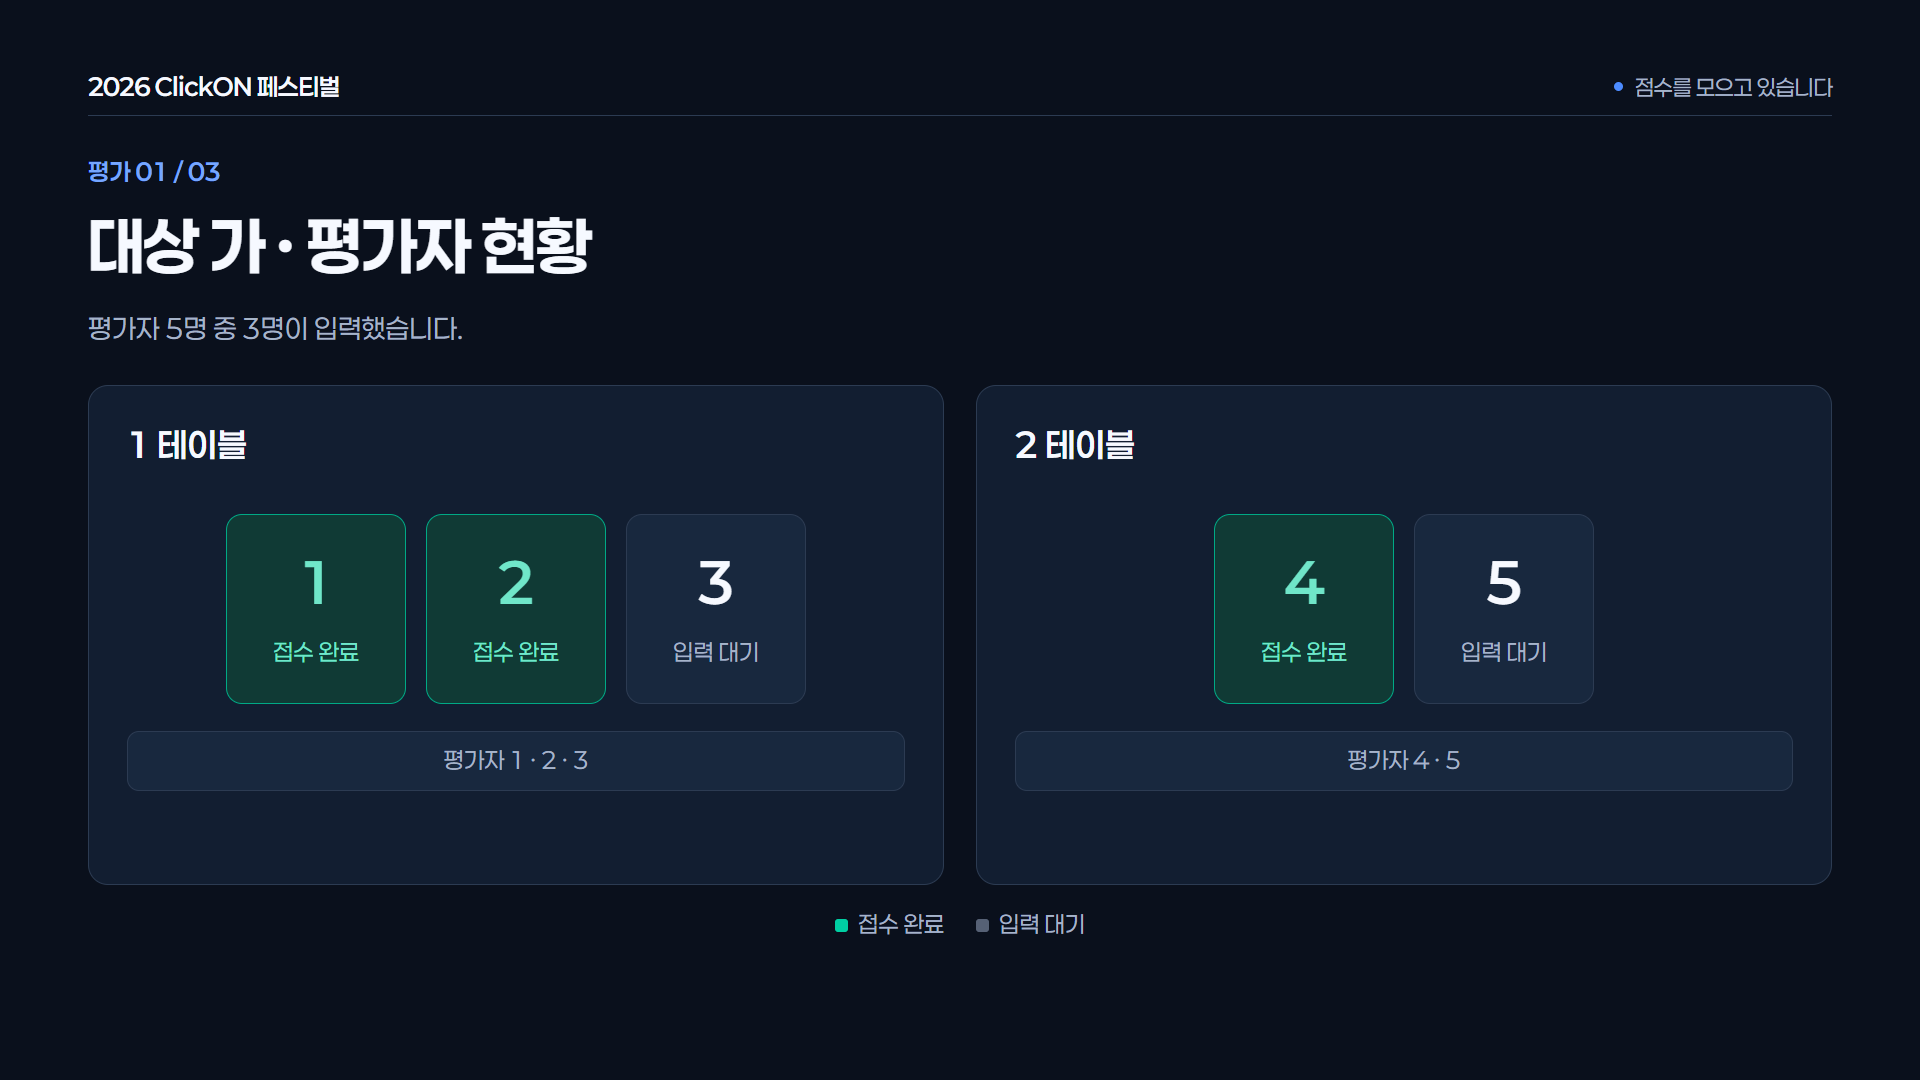Click the 접수 완료 legend label
The height and width of the screenshot is (1080, 1920).
[x=901, y=924]
